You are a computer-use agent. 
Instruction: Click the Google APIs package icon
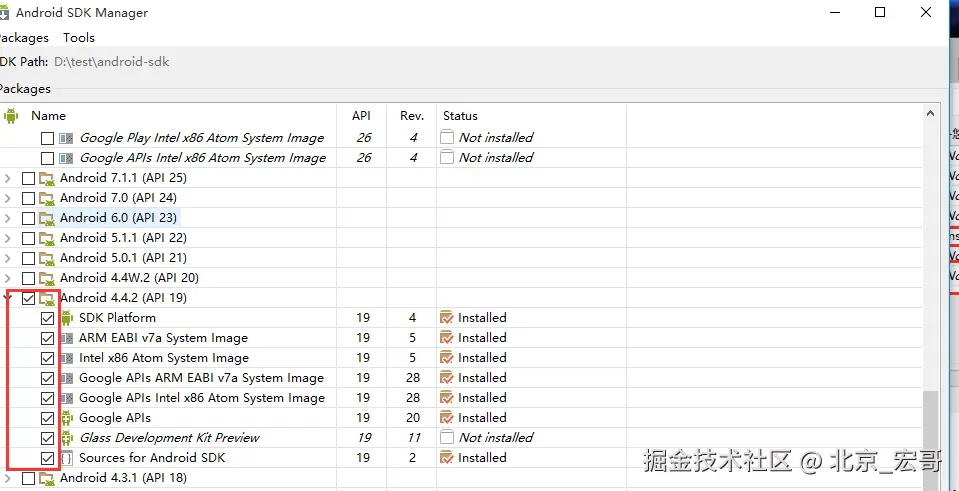[x=67, y=418]
